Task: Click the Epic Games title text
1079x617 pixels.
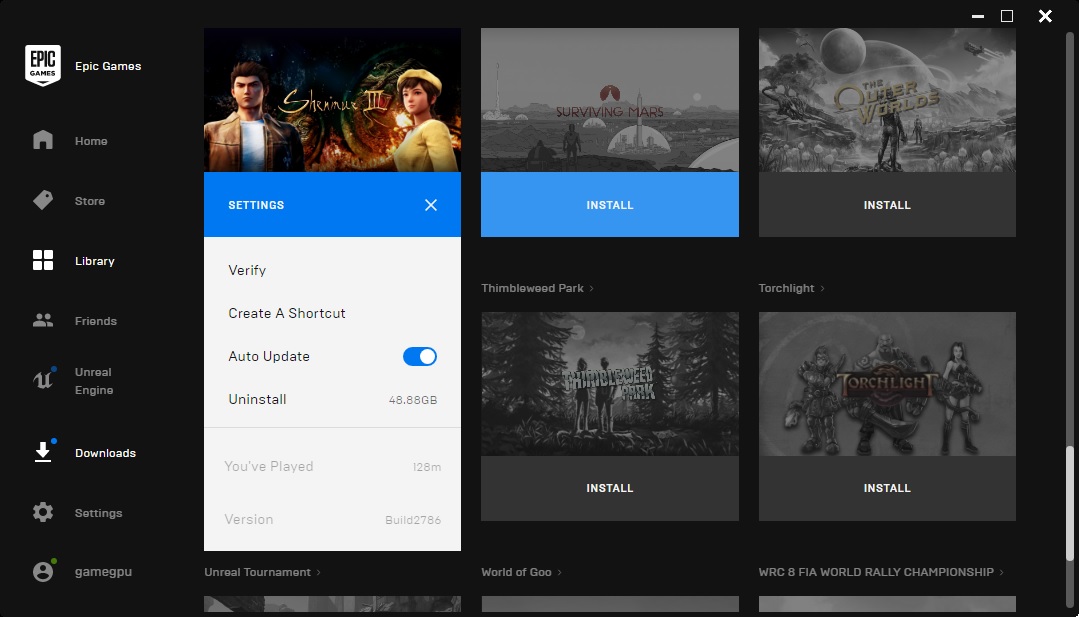Action: point(108,66)
